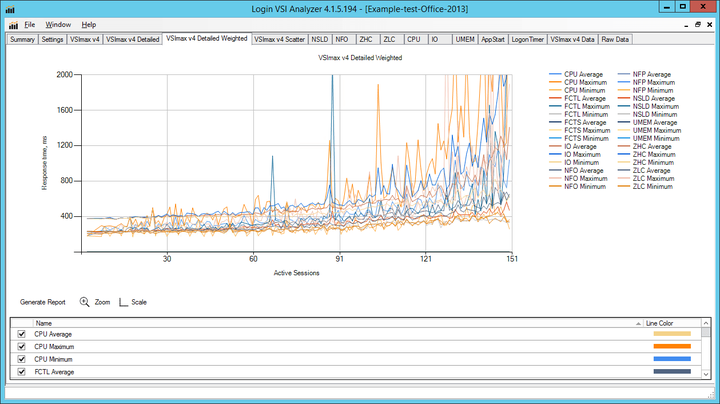Restore the inner document window
The image size is (720, 404).
coord(698,24)
